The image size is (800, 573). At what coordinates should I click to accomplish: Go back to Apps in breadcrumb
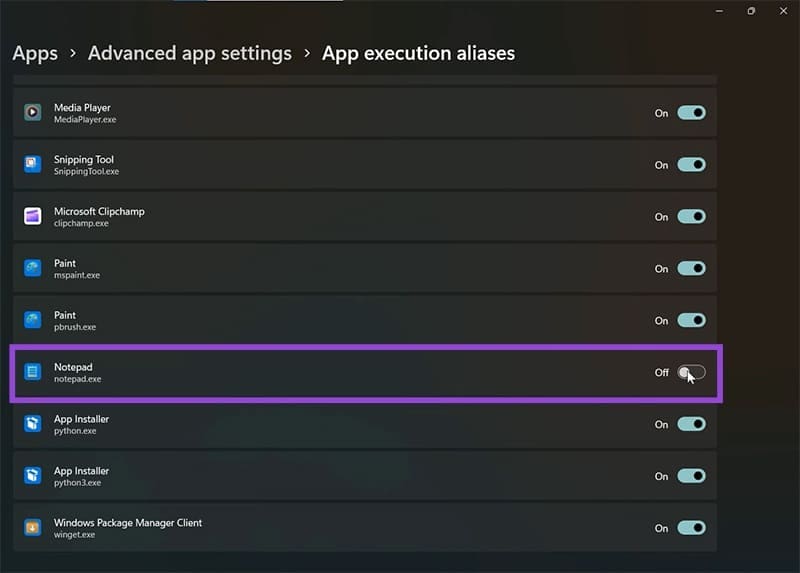[x=35, y=54]
